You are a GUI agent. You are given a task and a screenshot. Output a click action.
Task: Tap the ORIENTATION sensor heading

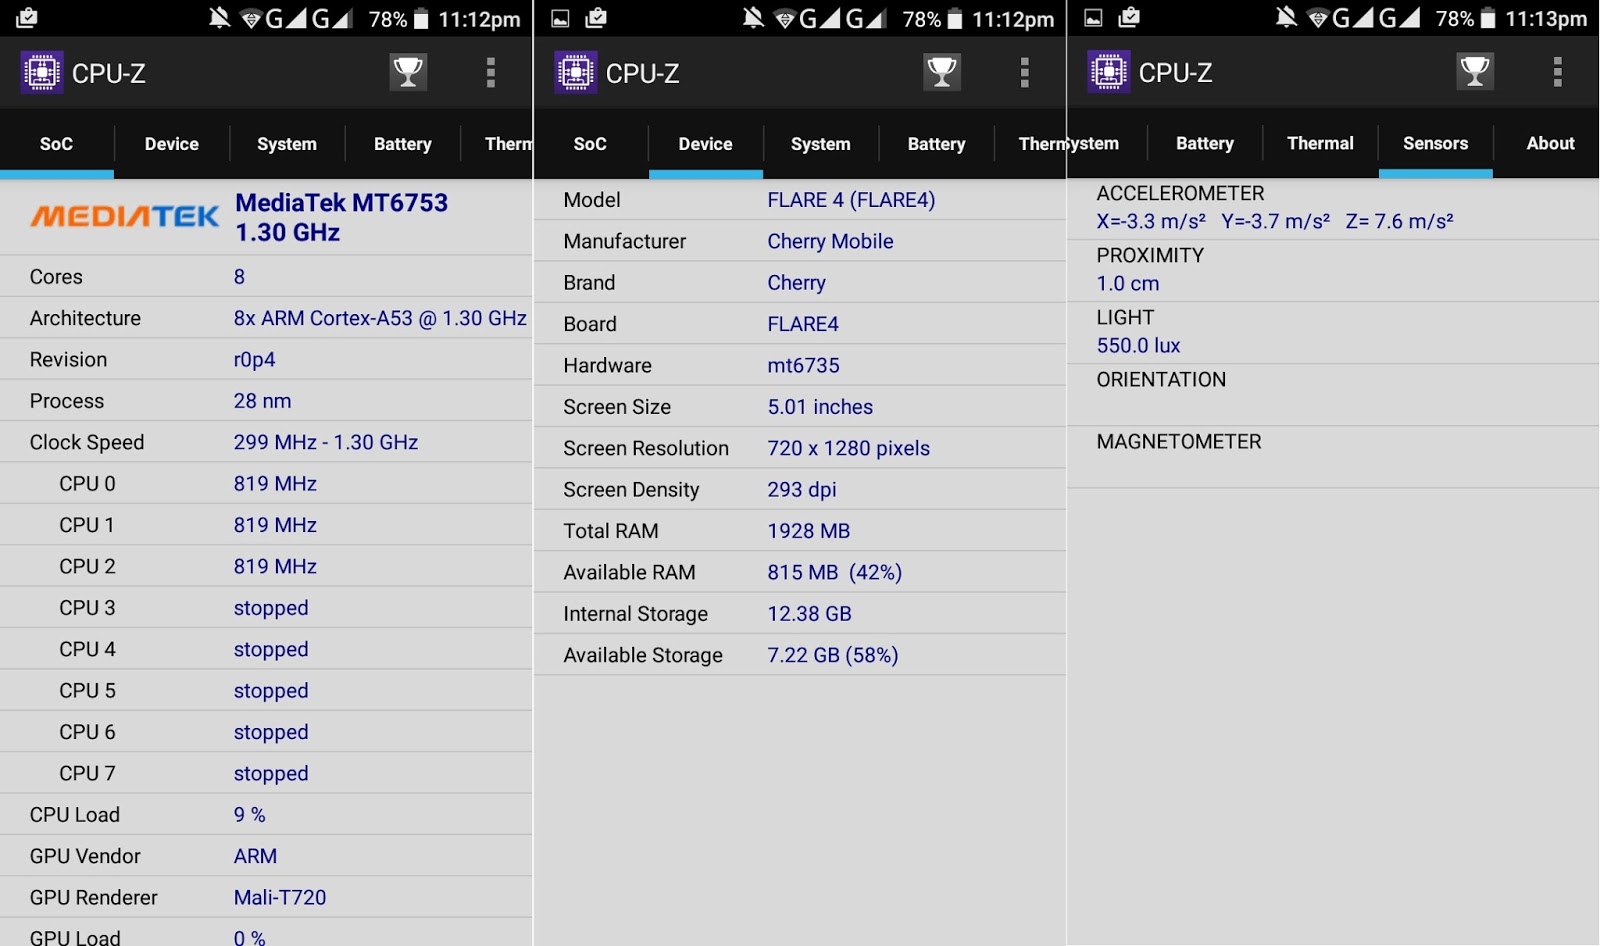tap(1161, 380)
